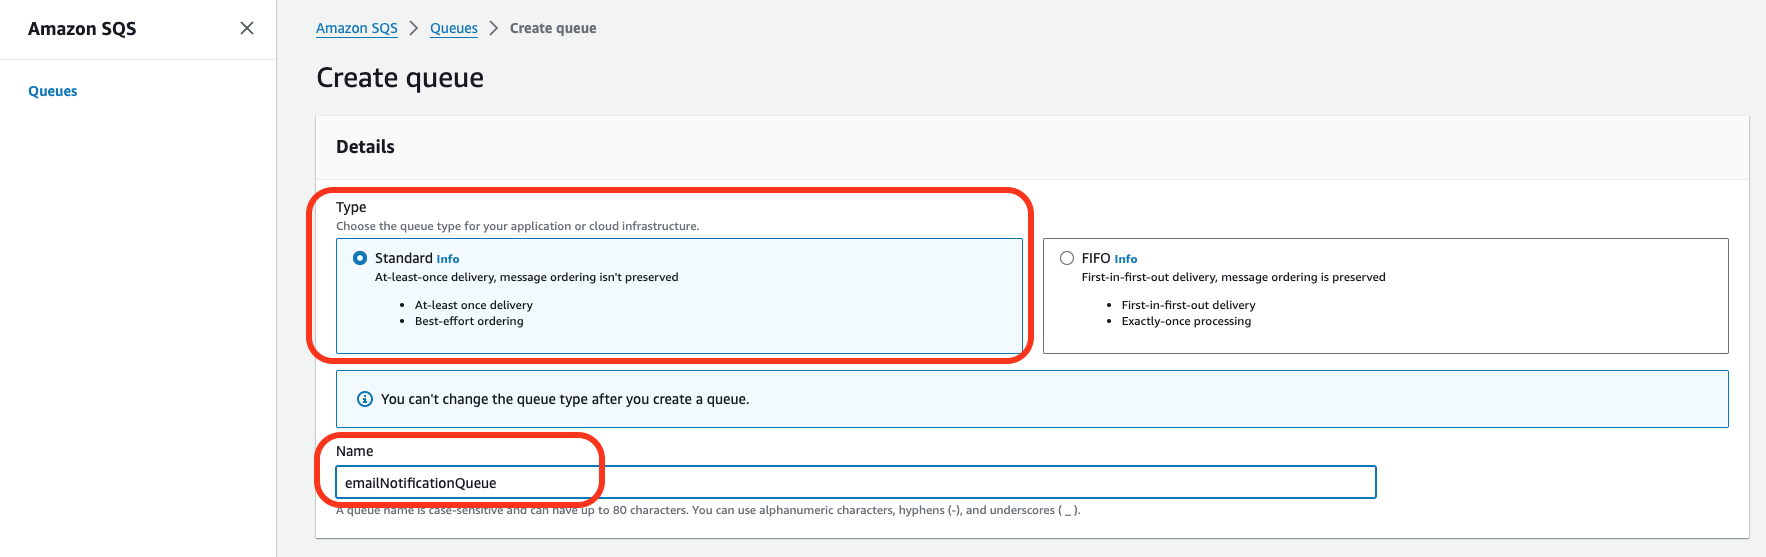Open Info link next to Standard
This screenshot has width=1766, height=557.
click(x=448, y=259)
